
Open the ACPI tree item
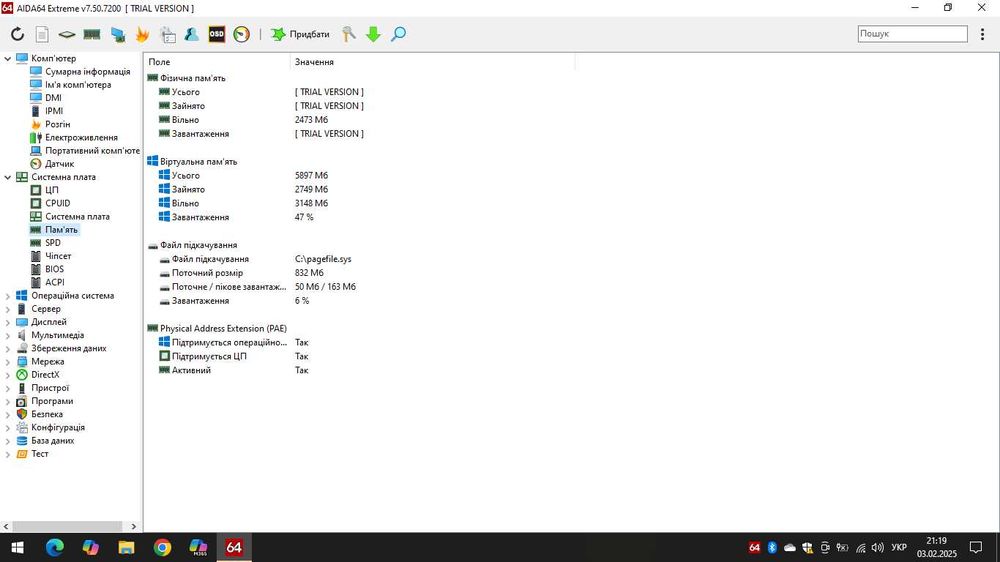[x=54, y=283]
